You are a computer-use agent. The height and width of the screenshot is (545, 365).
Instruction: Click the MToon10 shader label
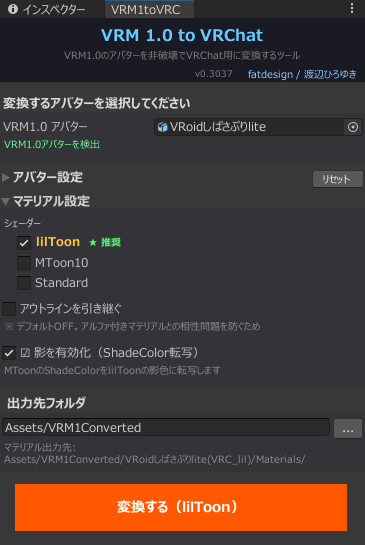[x=62, y=263]
